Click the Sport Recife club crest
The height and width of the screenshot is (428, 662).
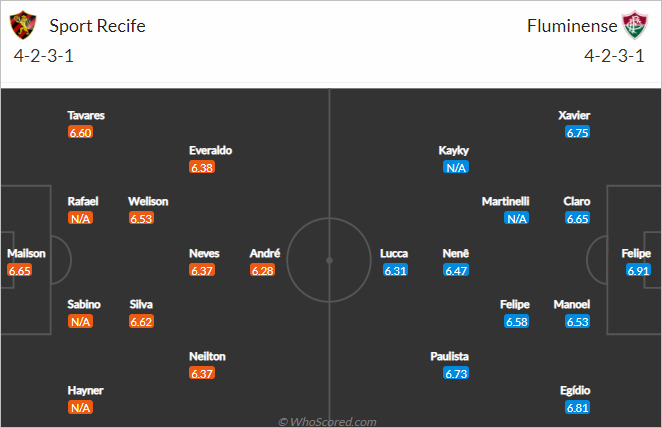23,25
